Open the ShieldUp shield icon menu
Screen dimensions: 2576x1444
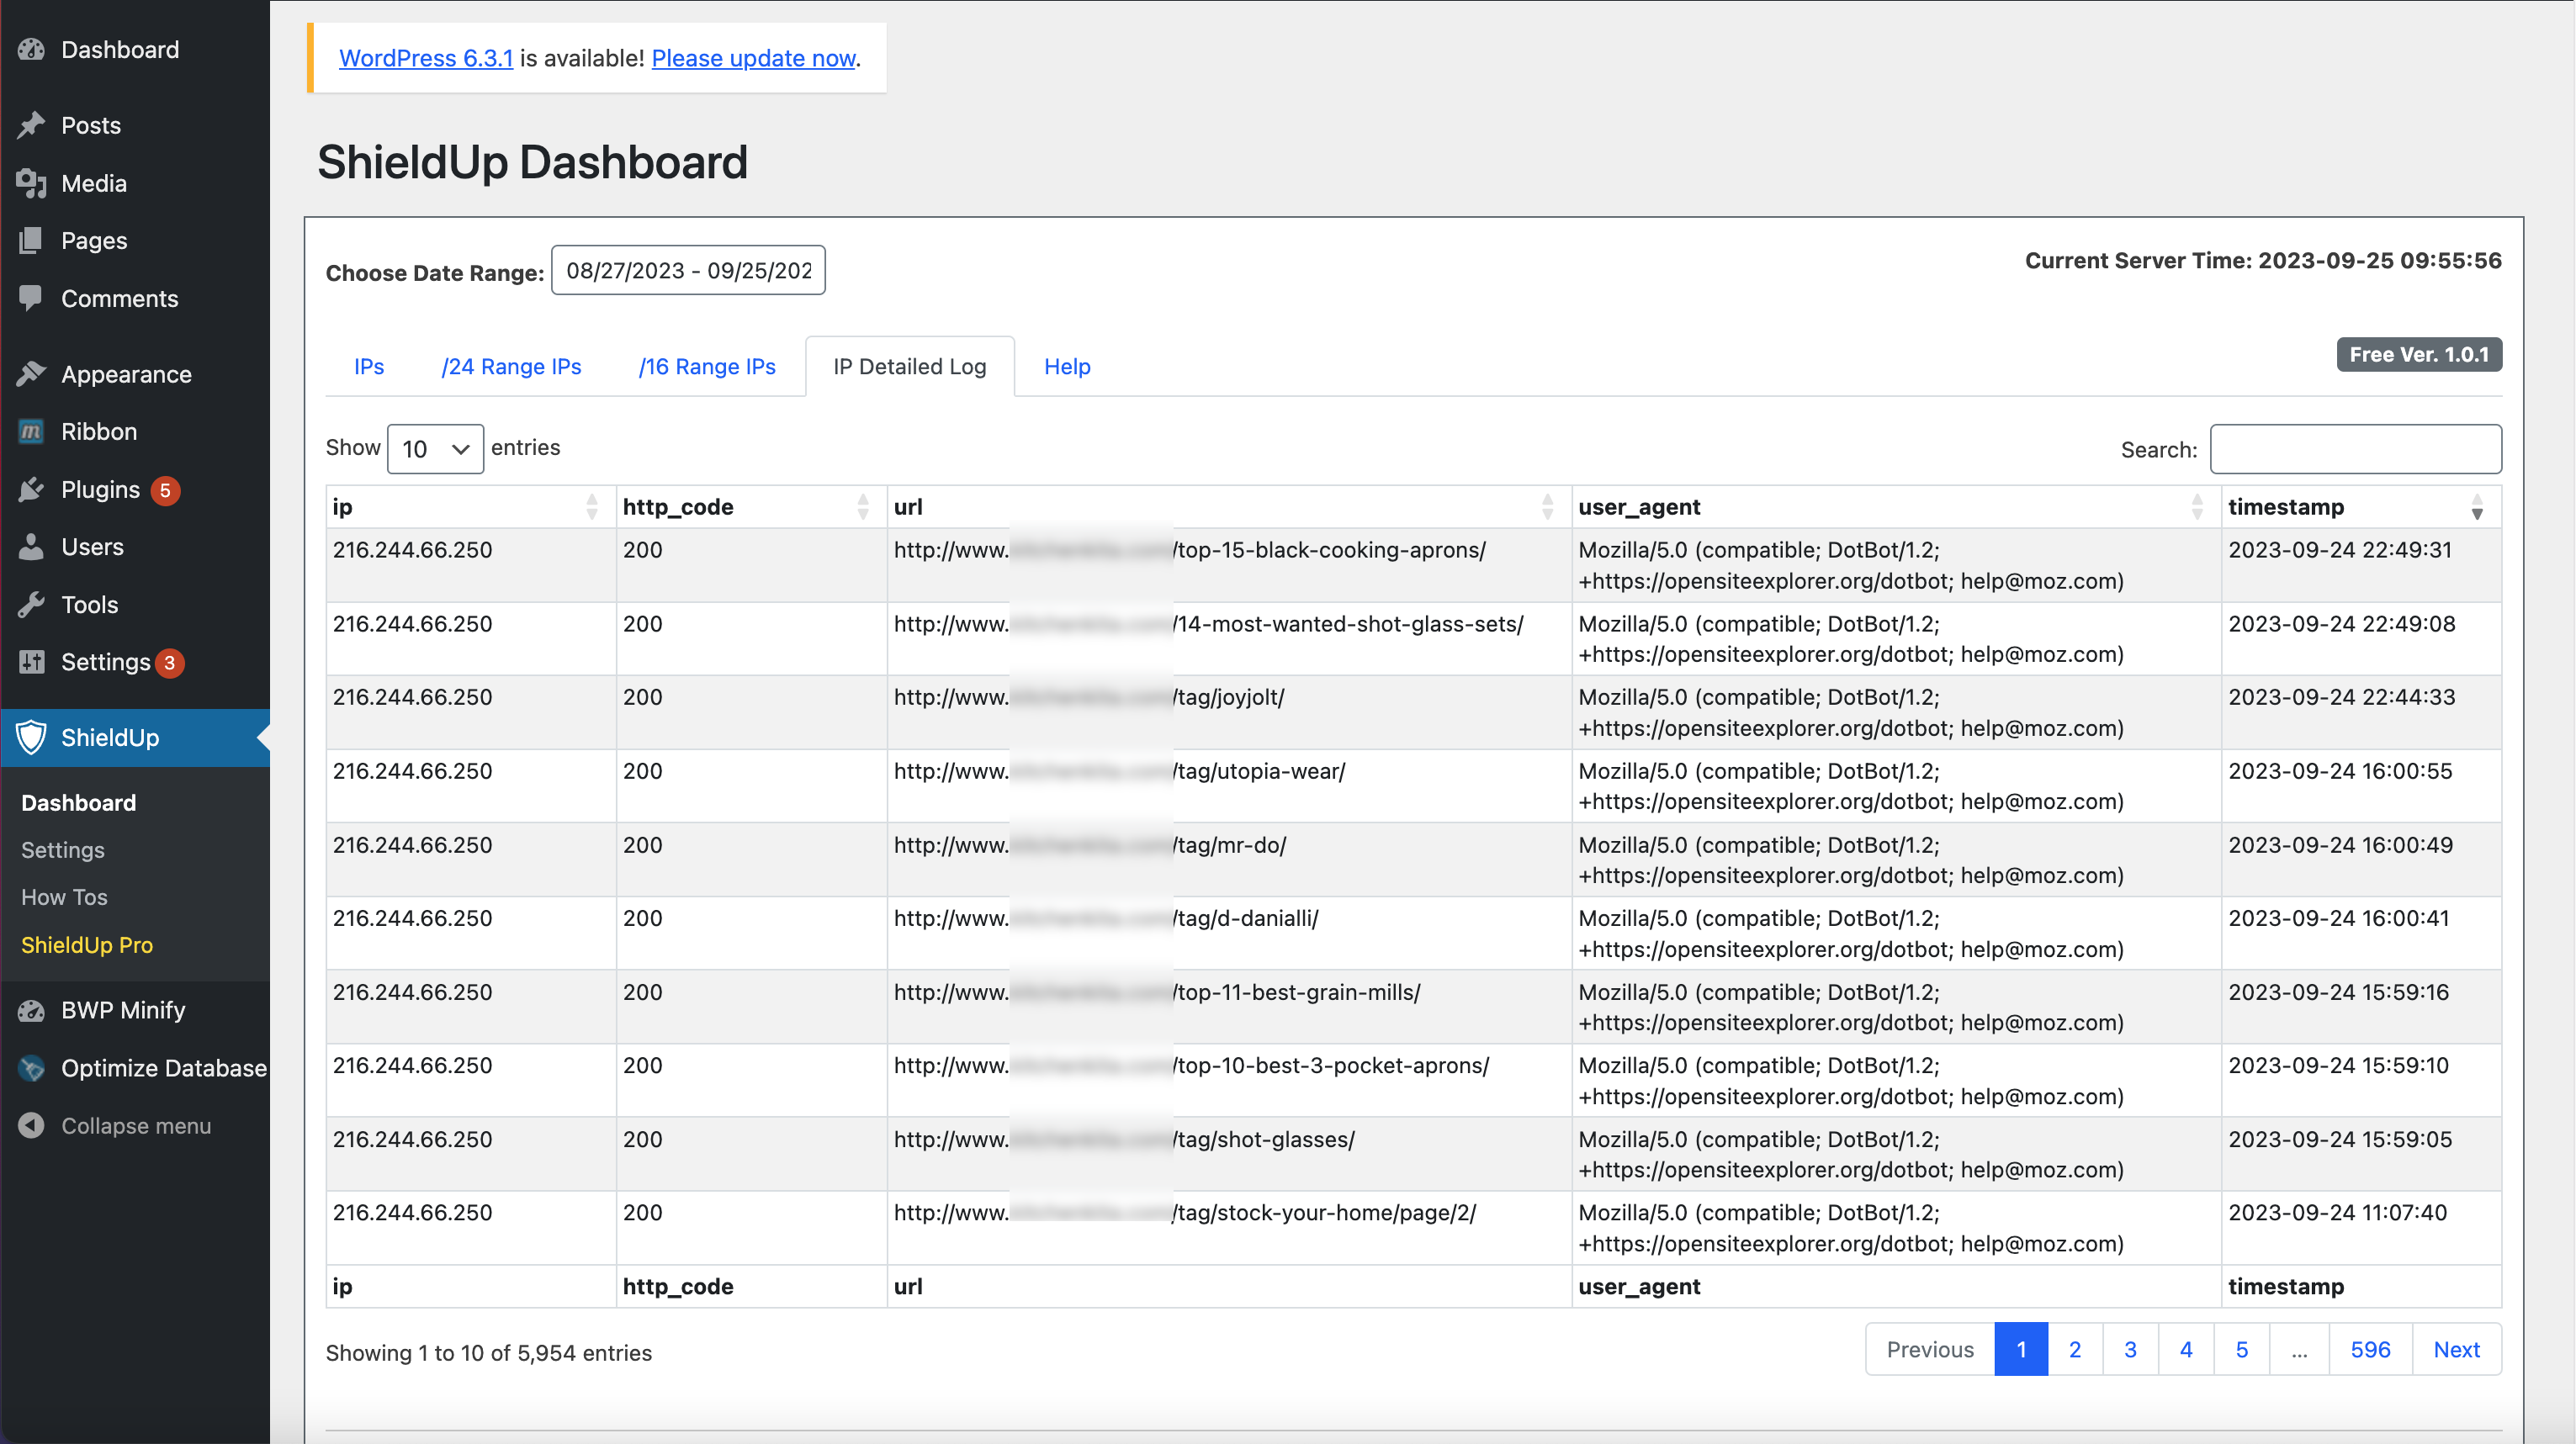coord(32,737)
